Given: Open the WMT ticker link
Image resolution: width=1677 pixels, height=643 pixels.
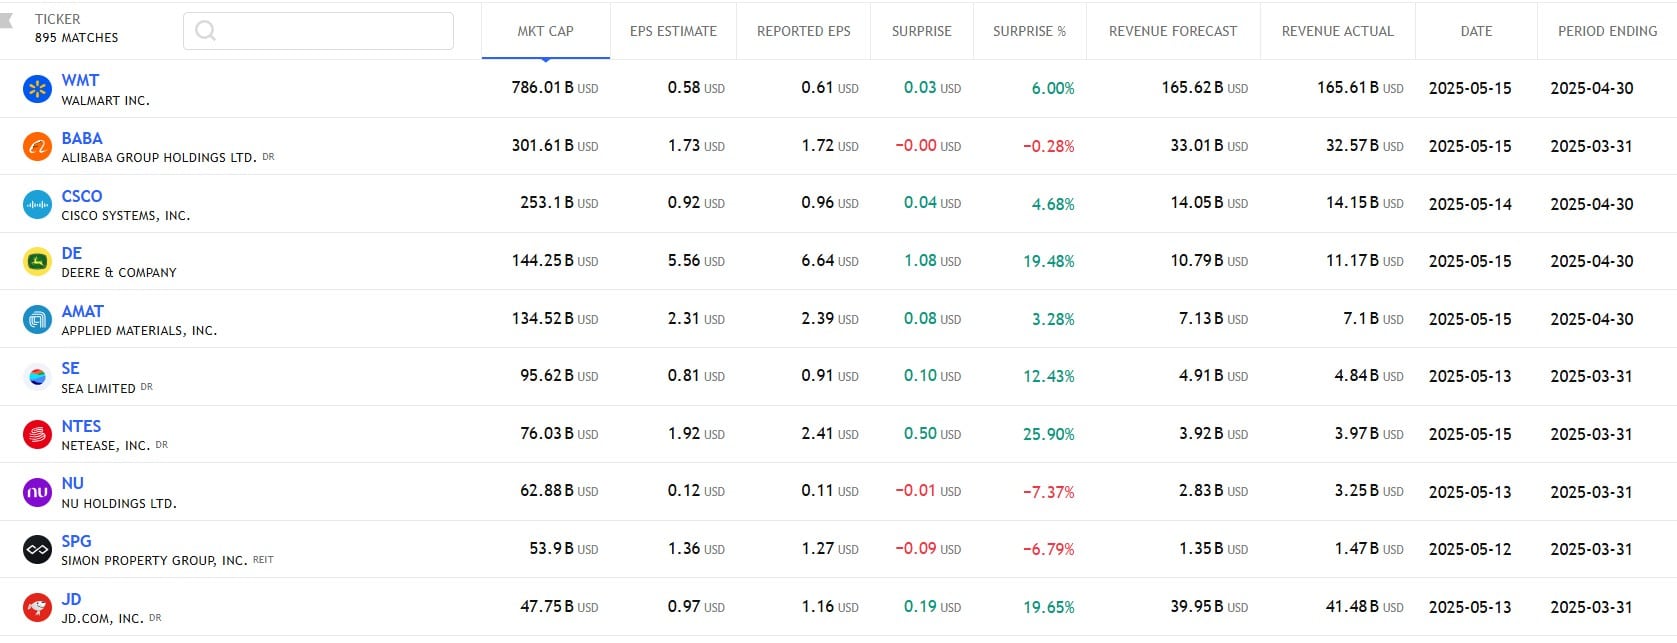Looking at the screenshot, I should (x=80, y=80).
